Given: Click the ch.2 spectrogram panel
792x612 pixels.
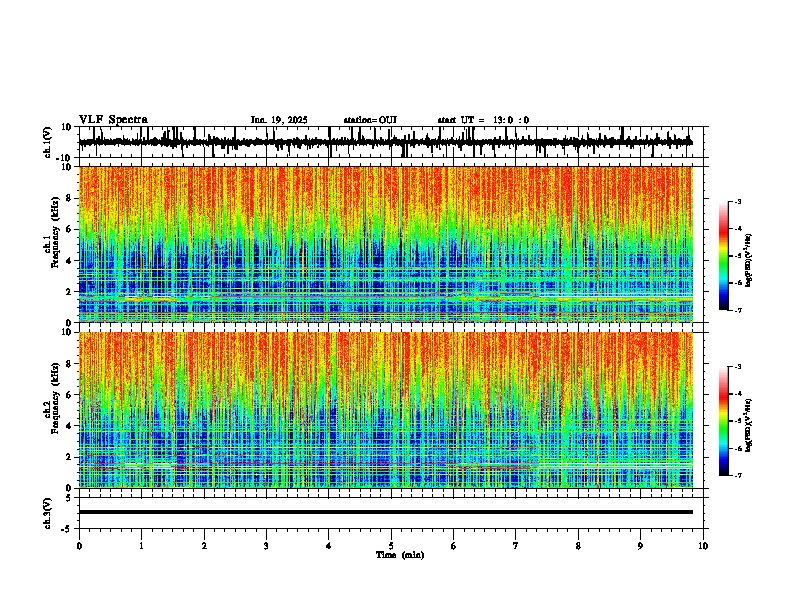Looking at the screenshot, I should click(385, 410).
